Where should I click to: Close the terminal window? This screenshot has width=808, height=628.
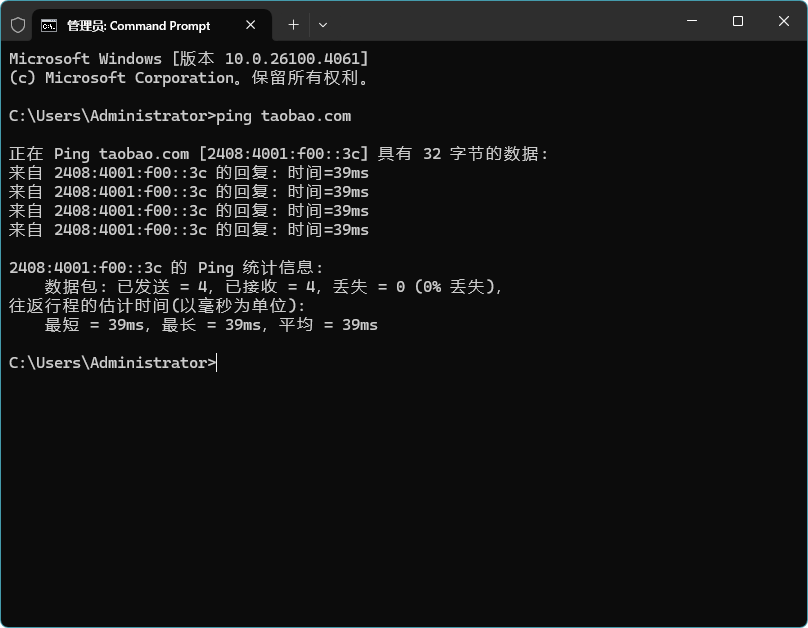[x=784, y=21]
